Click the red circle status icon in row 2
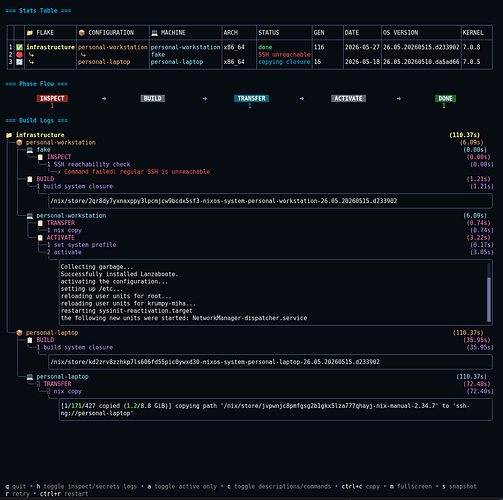This screenshot has height=500, width=503. 19,55
